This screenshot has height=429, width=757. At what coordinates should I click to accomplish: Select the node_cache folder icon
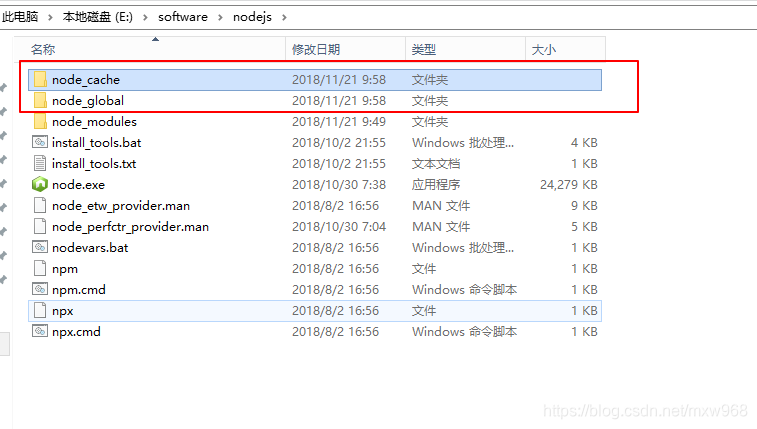click(40, 80)
